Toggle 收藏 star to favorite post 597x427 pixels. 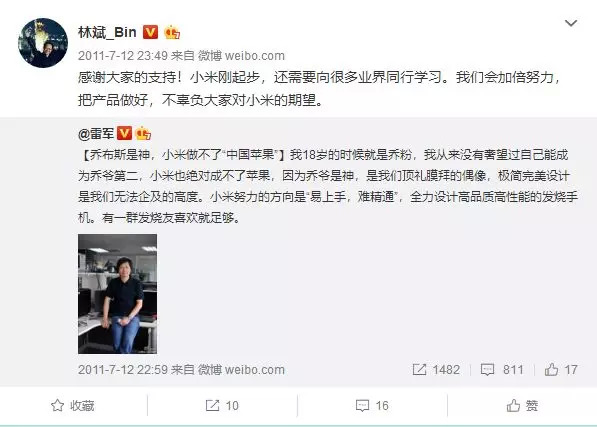pyautogui.click(x=72, y=406)
